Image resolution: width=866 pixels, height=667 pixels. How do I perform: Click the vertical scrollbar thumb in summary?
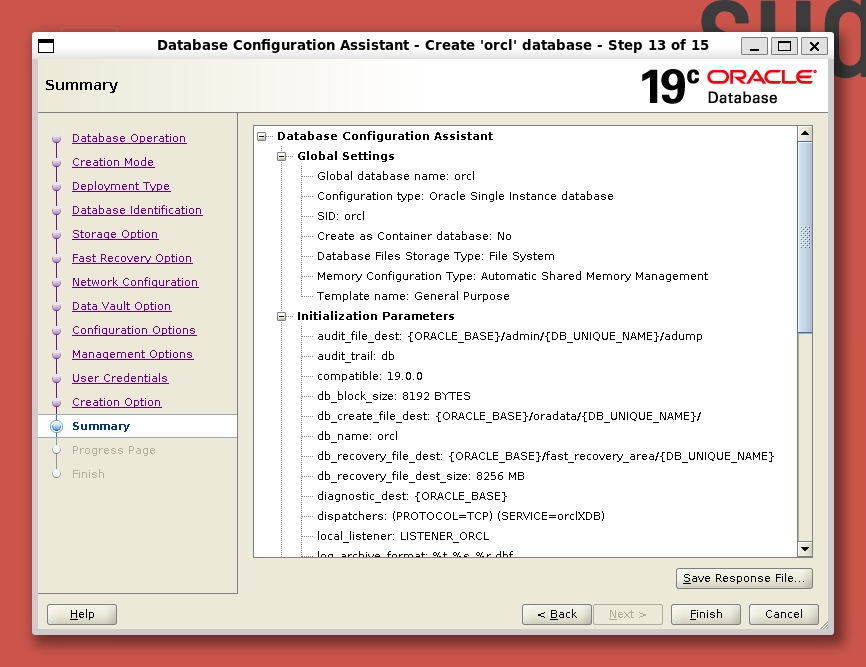805,236
